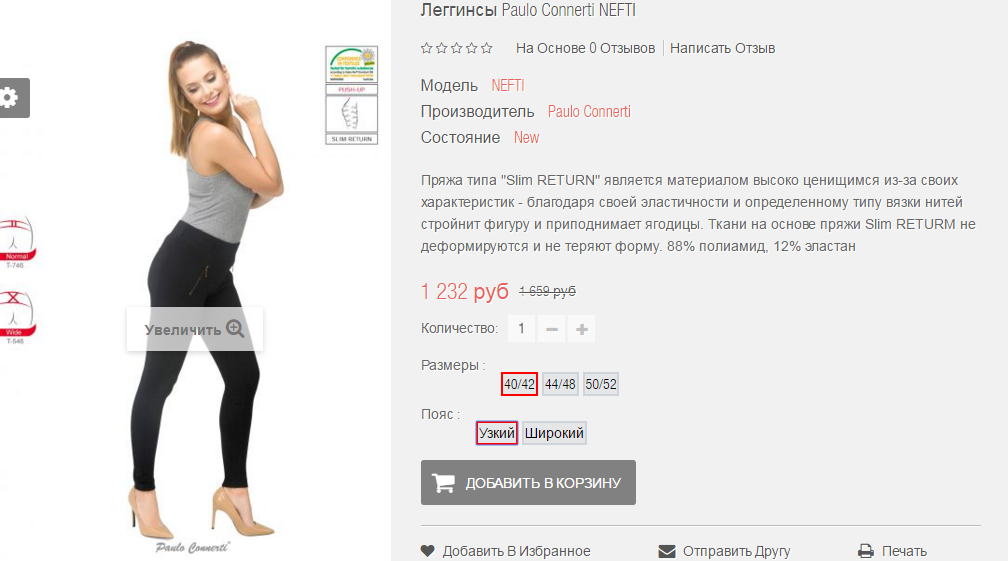Click the printer icon
Image resolution: width=1008 pixels, height=561 pixels.
tap(866, 551)
